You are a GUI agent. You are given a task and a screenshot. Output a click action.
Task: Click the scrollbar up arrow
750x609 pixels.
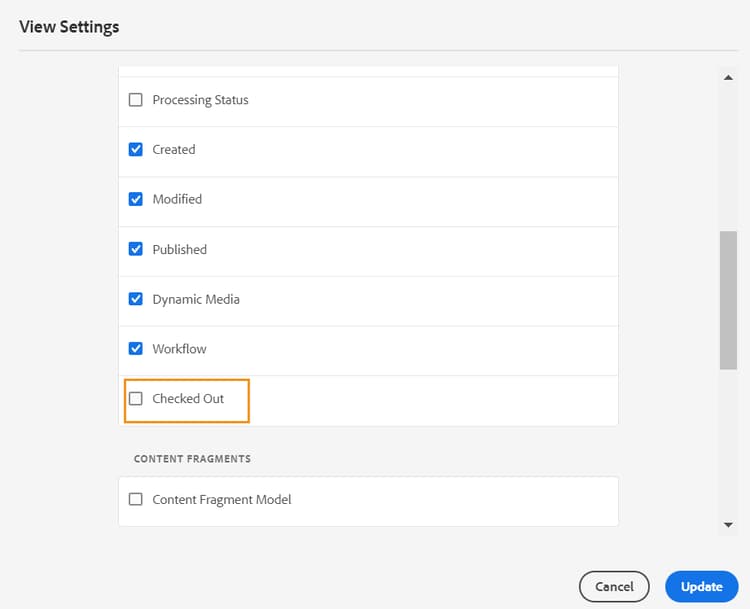pyautogui.click(x=728, y=77)
